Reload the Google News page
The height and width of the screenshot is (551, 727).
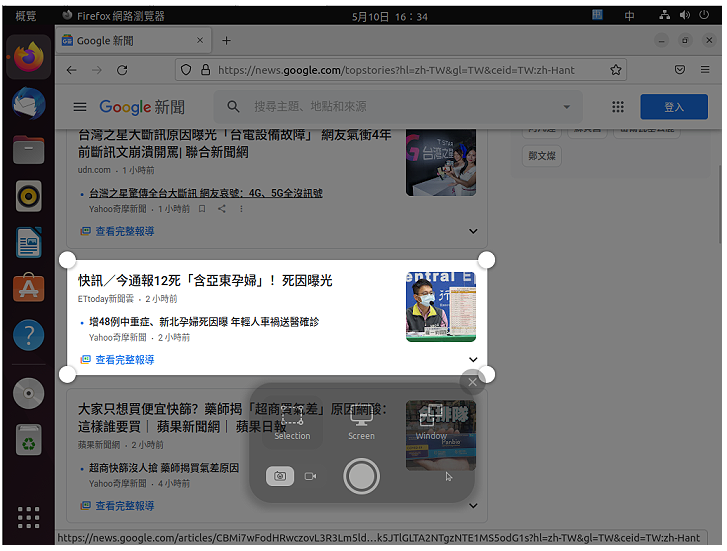tap(122, 70)
